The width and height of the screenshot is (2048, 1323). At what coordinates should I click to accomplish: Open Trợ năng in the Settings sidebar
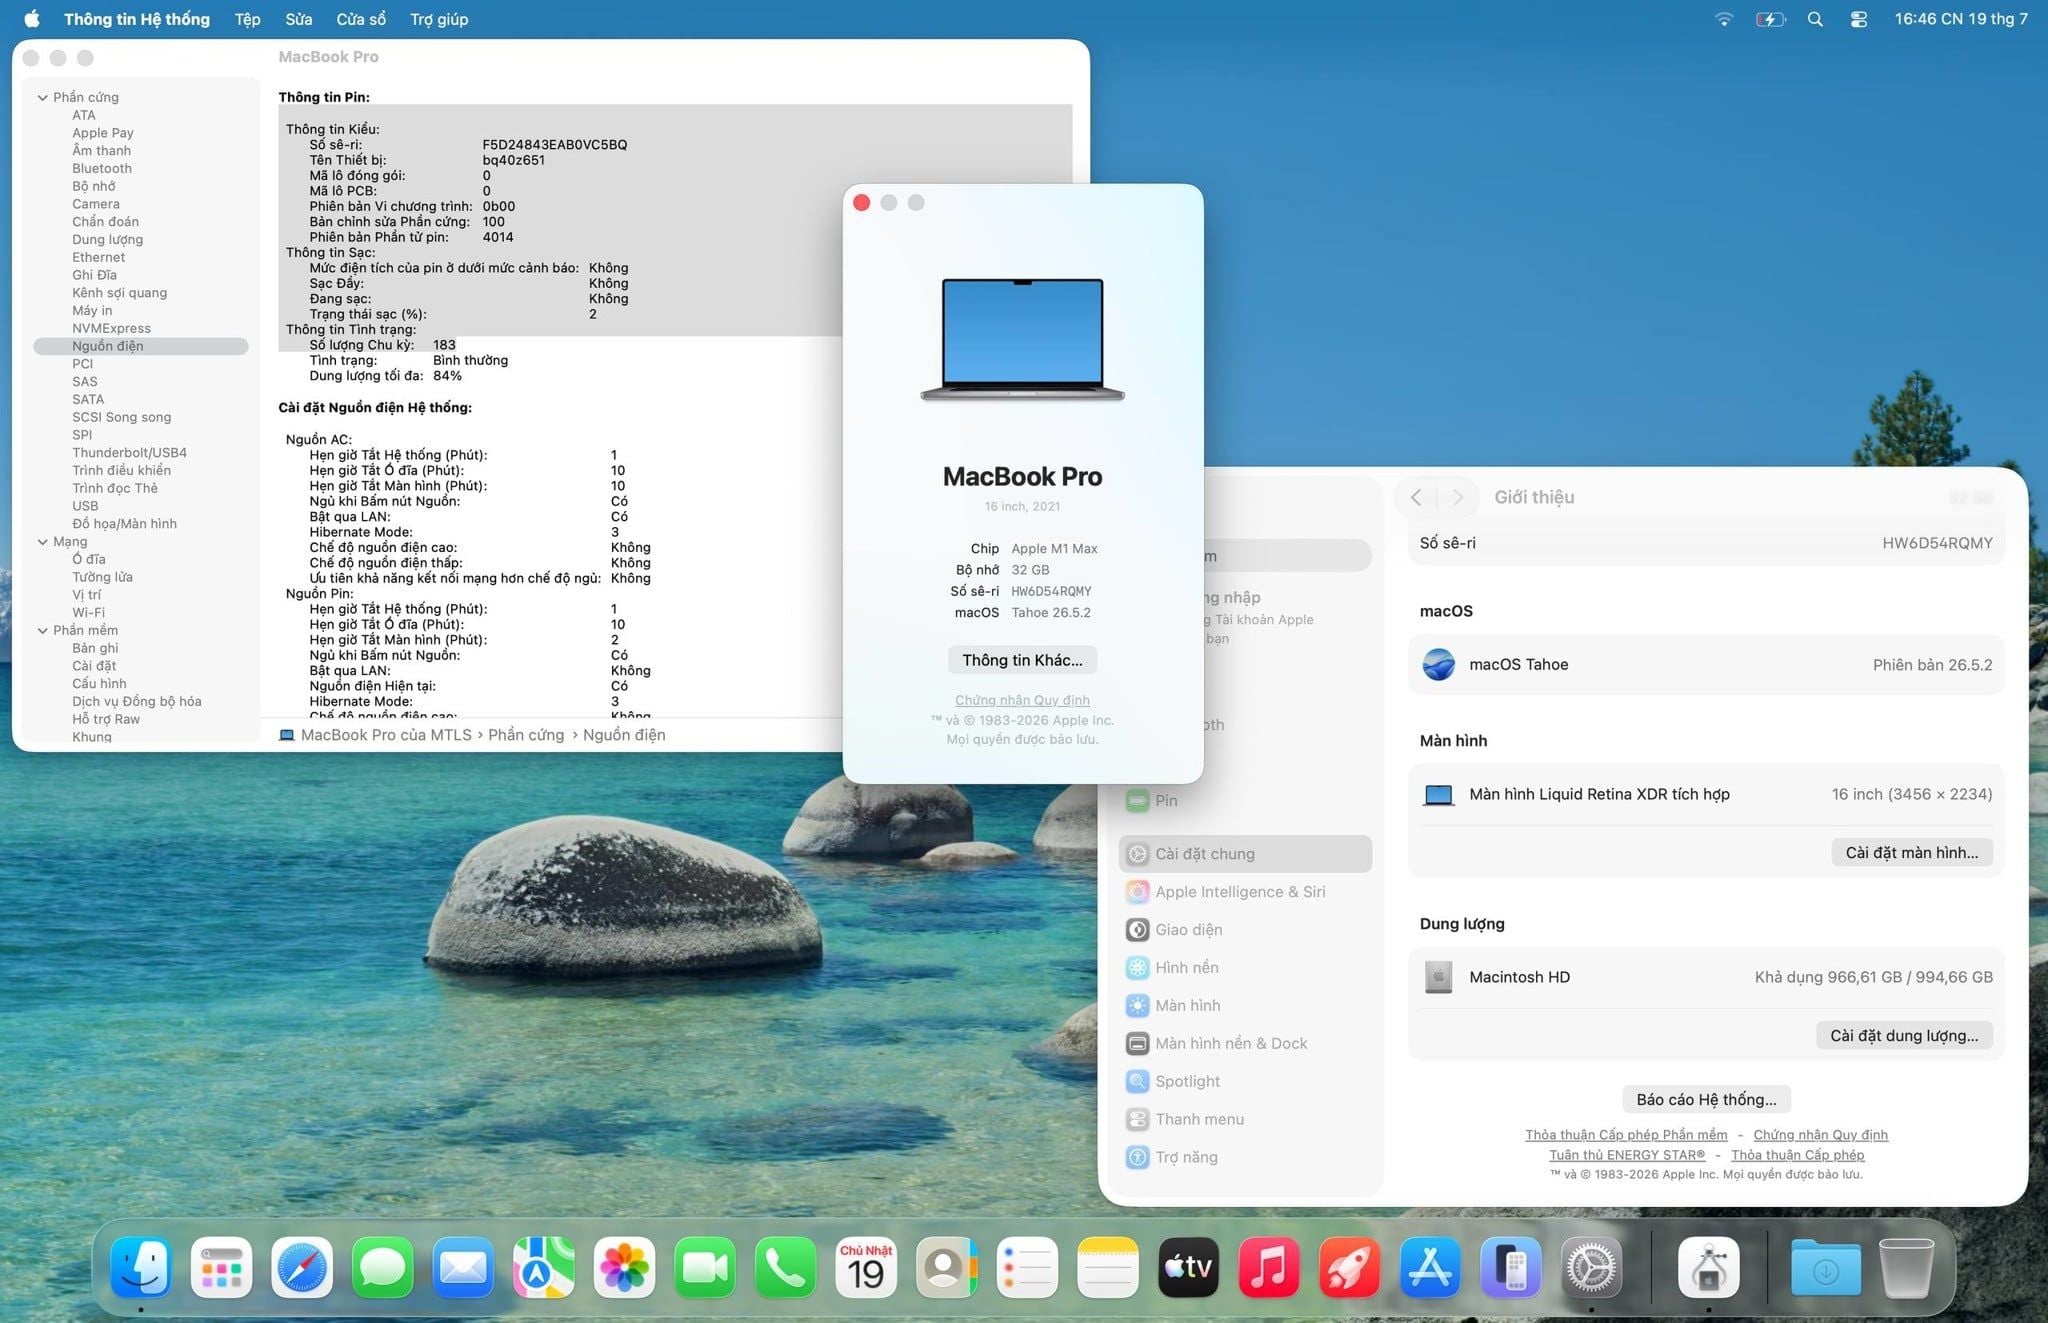[x=1245, y=1157]
